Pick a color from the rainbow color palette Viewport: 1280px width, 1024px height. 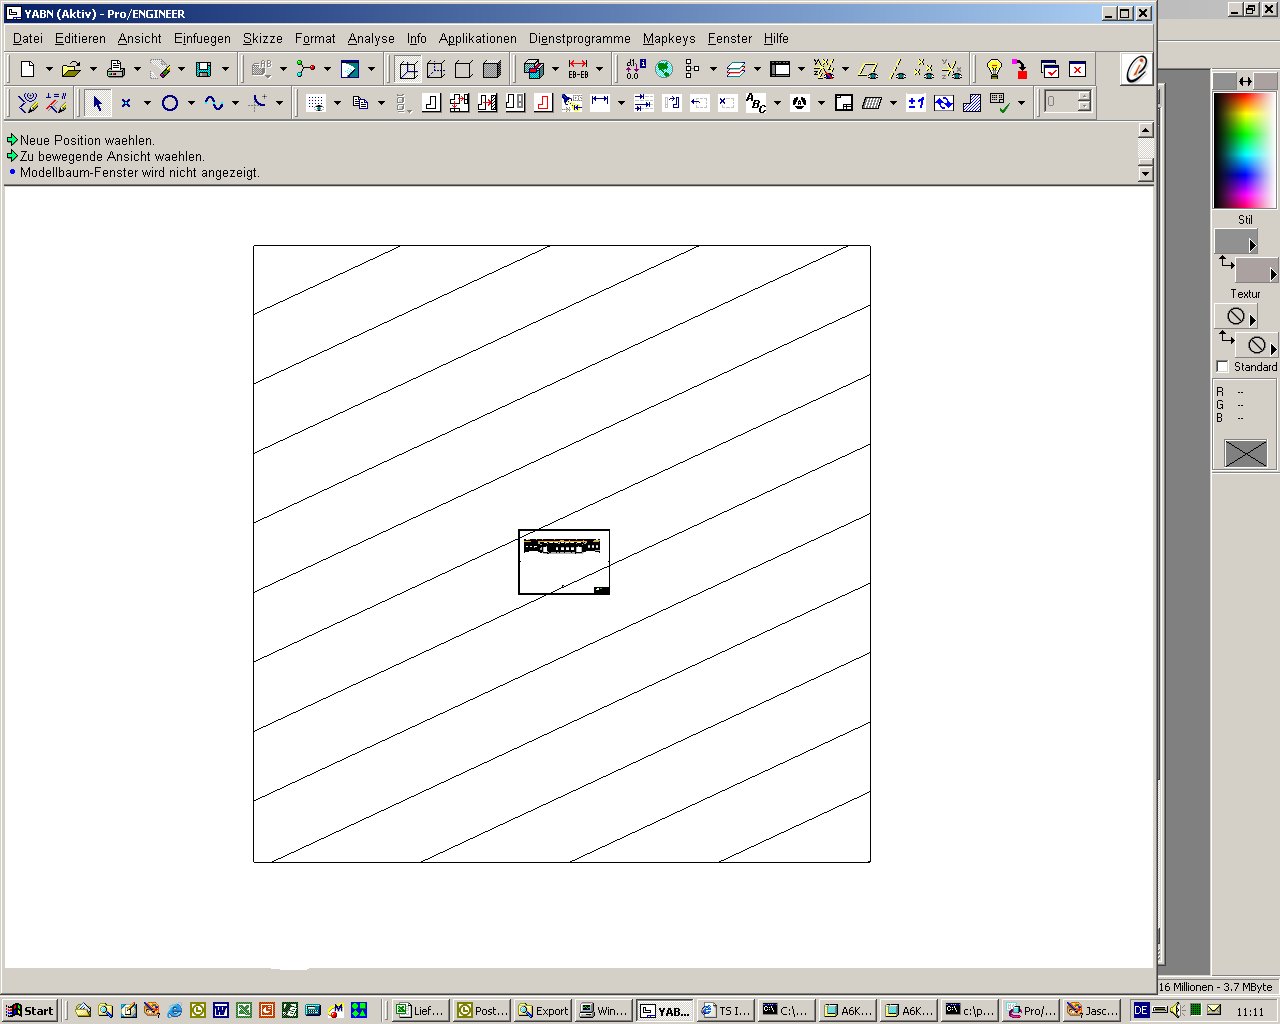pos(1244,150)
